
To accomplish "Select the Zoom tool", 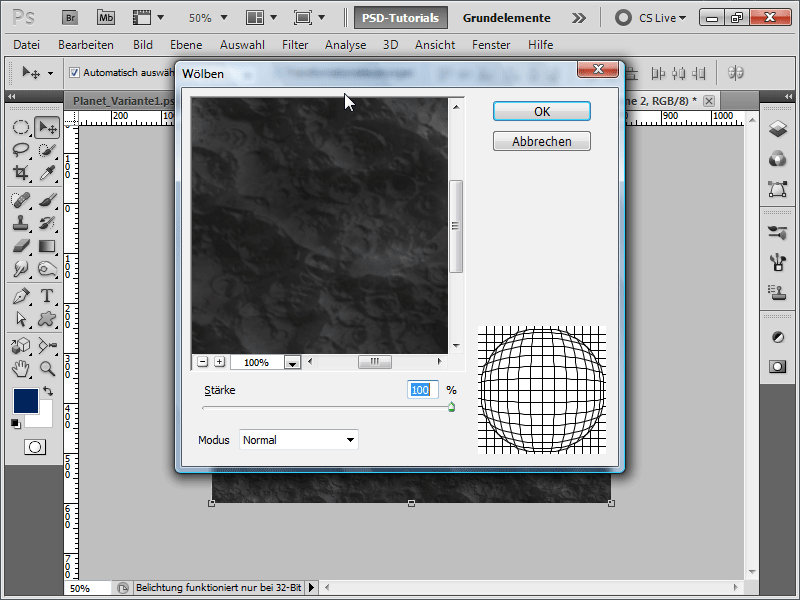I will coord(47,368).
